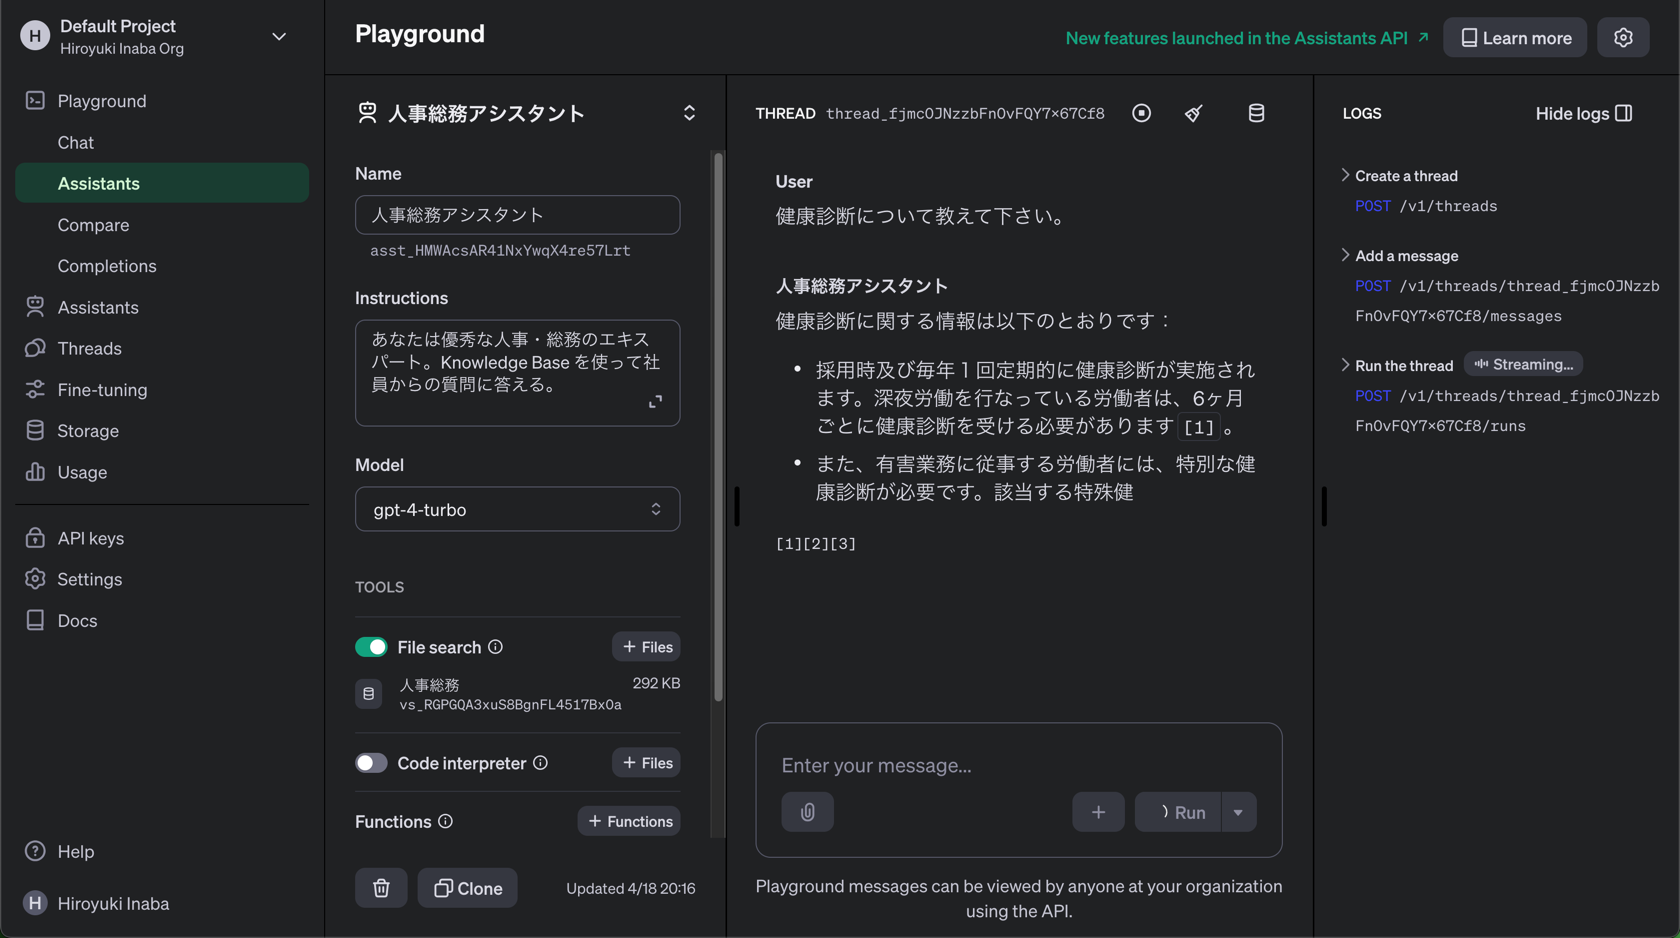Click the Functions info icon
This screenshot has height=938, width=1680.
pyautogui.click(x=445, y=821)
